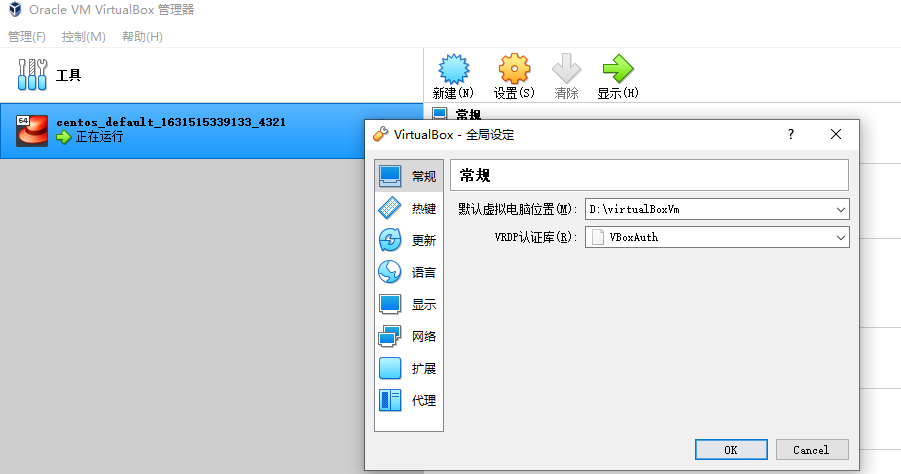Click the wrench icon in global settings title
This screenshot has width=901, height=474.
click(x=380, y=134)
